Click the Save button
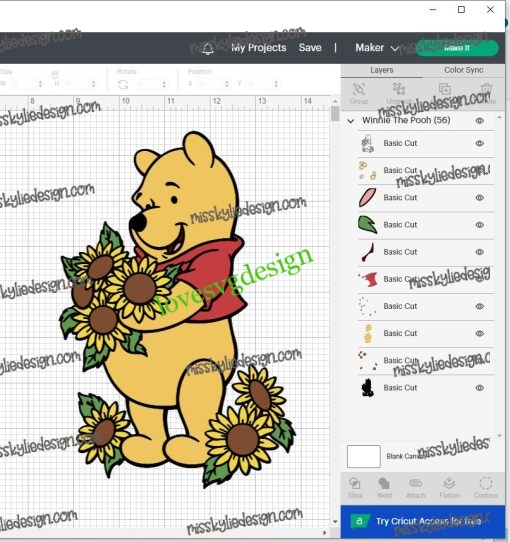The image size is (510, 542). pos(310,48)
